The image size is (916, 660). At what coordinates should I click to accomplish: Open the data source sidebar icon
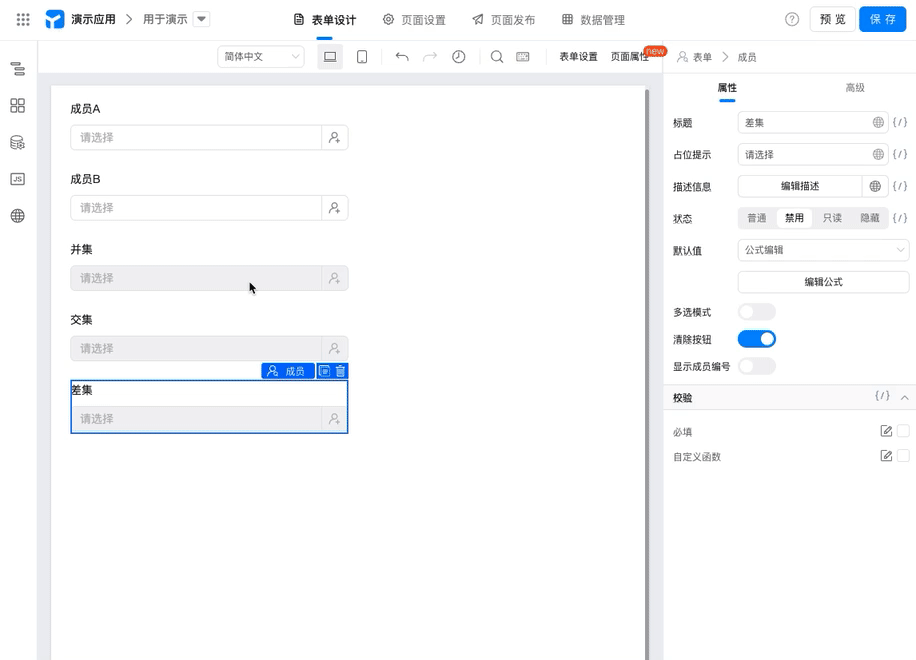pyautogui.click(x=18, y=143)
